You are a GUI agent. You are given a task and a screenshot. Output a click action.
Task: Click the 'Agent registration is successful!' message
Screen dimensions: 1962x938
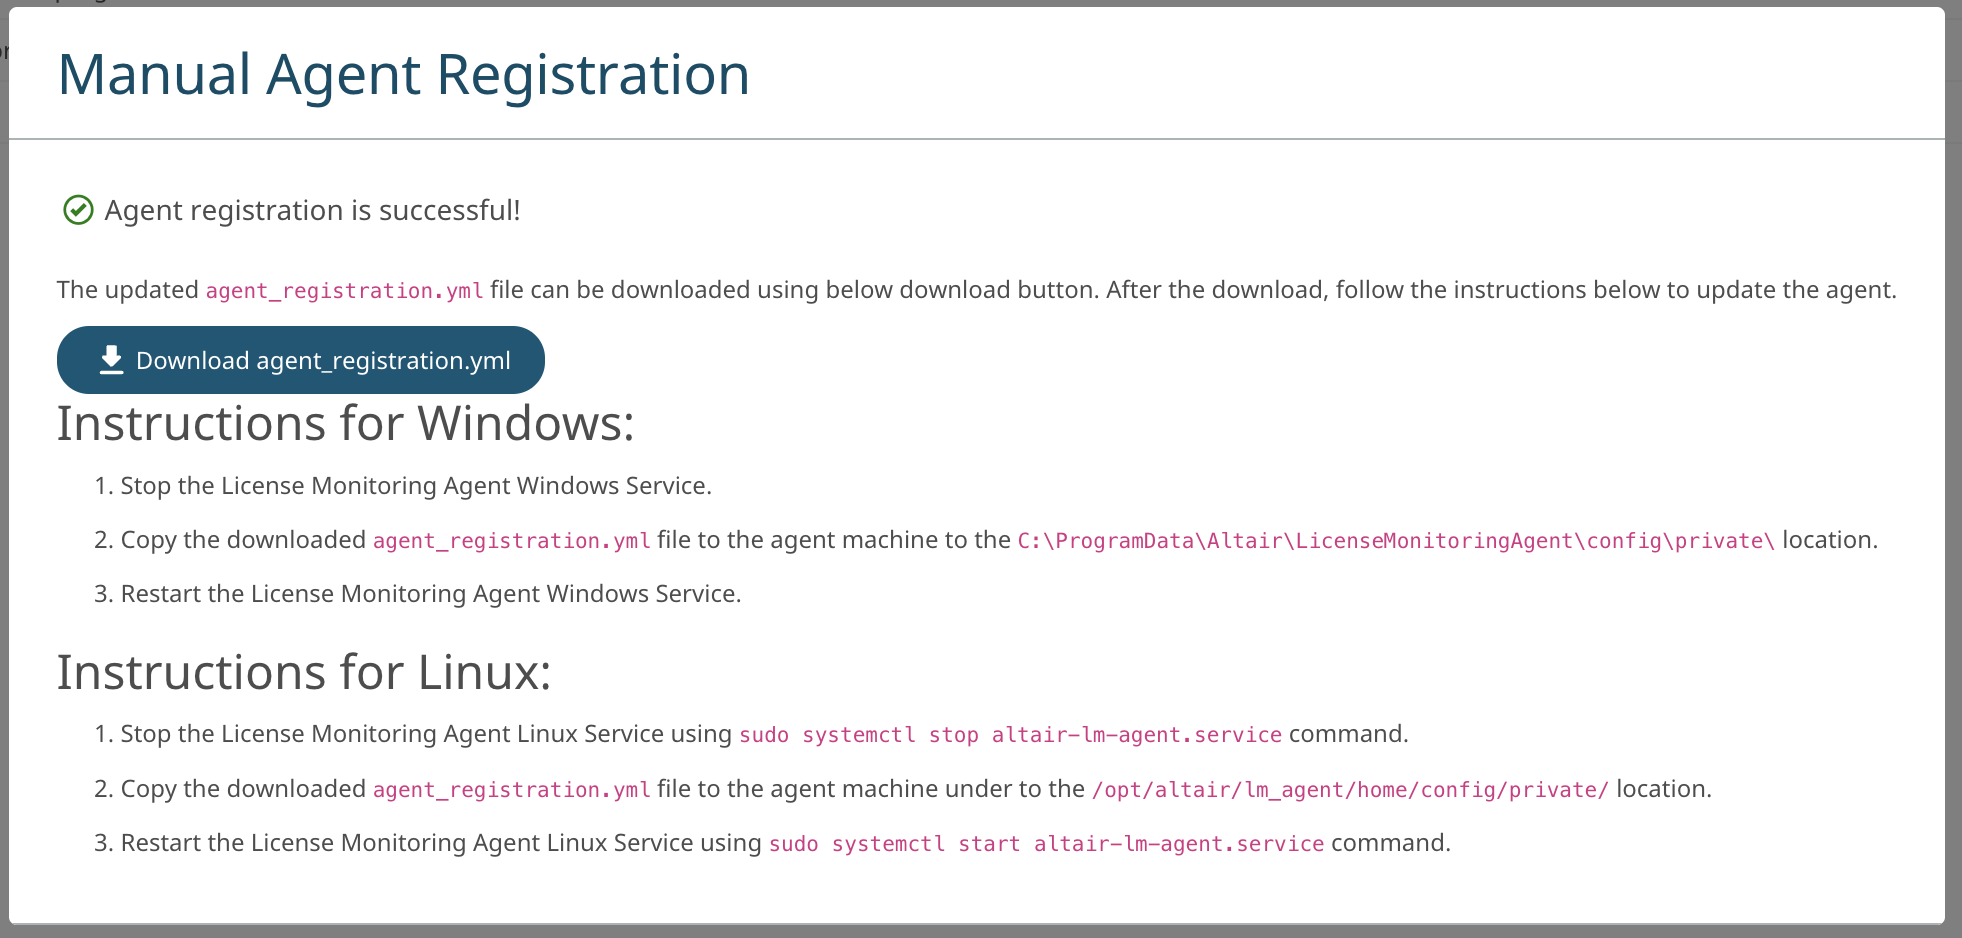312,211
